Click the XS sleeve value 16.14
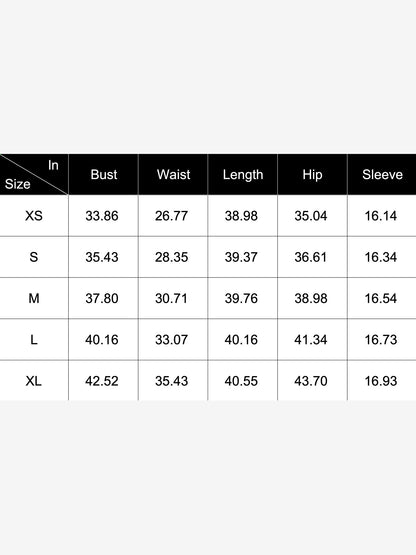Image resolution: width=416 pixels, height=555 pixels. click(381, 216)
